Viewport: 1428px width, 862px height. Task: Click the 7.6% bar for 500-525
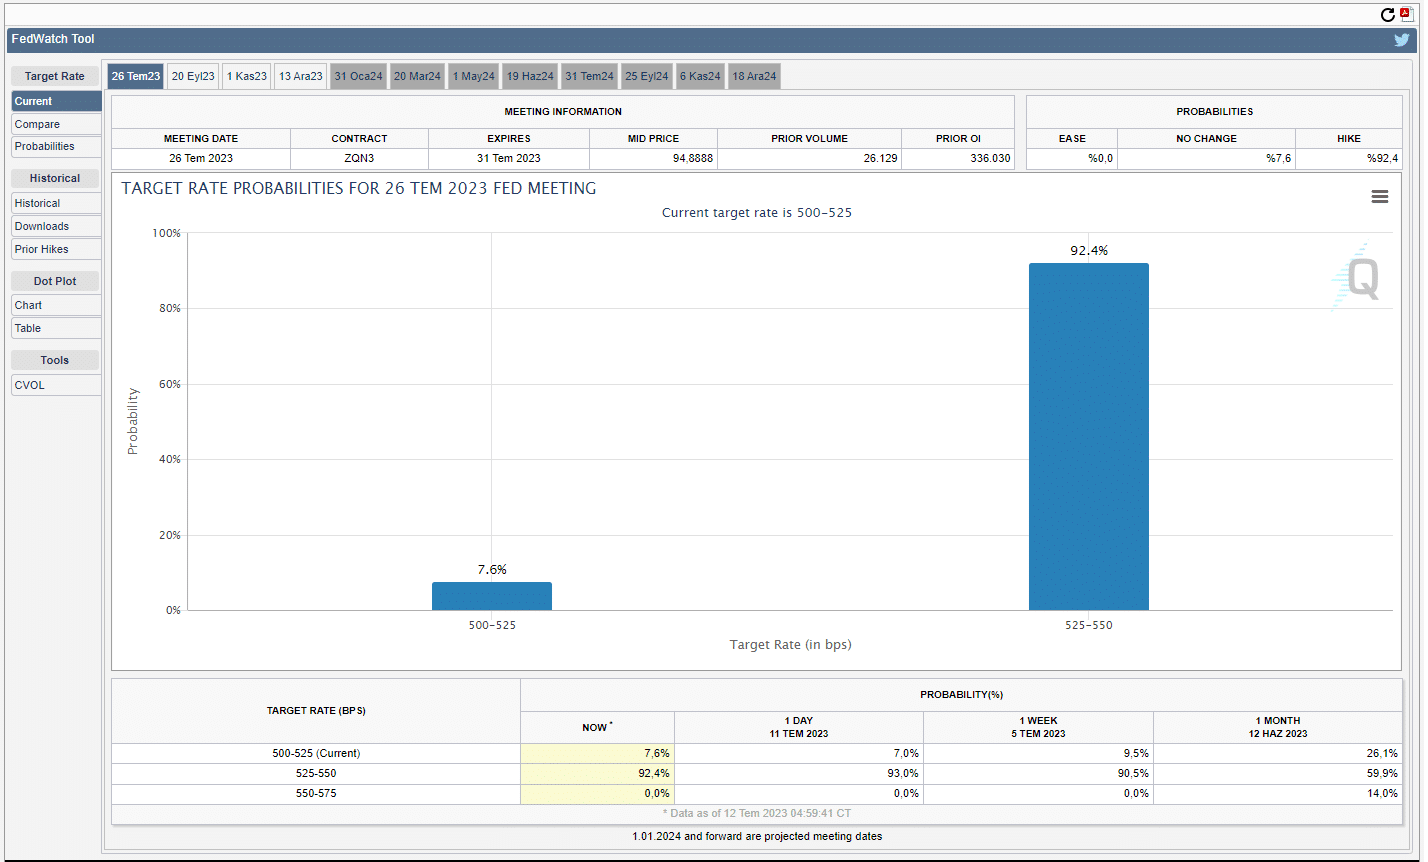point(491,596)
